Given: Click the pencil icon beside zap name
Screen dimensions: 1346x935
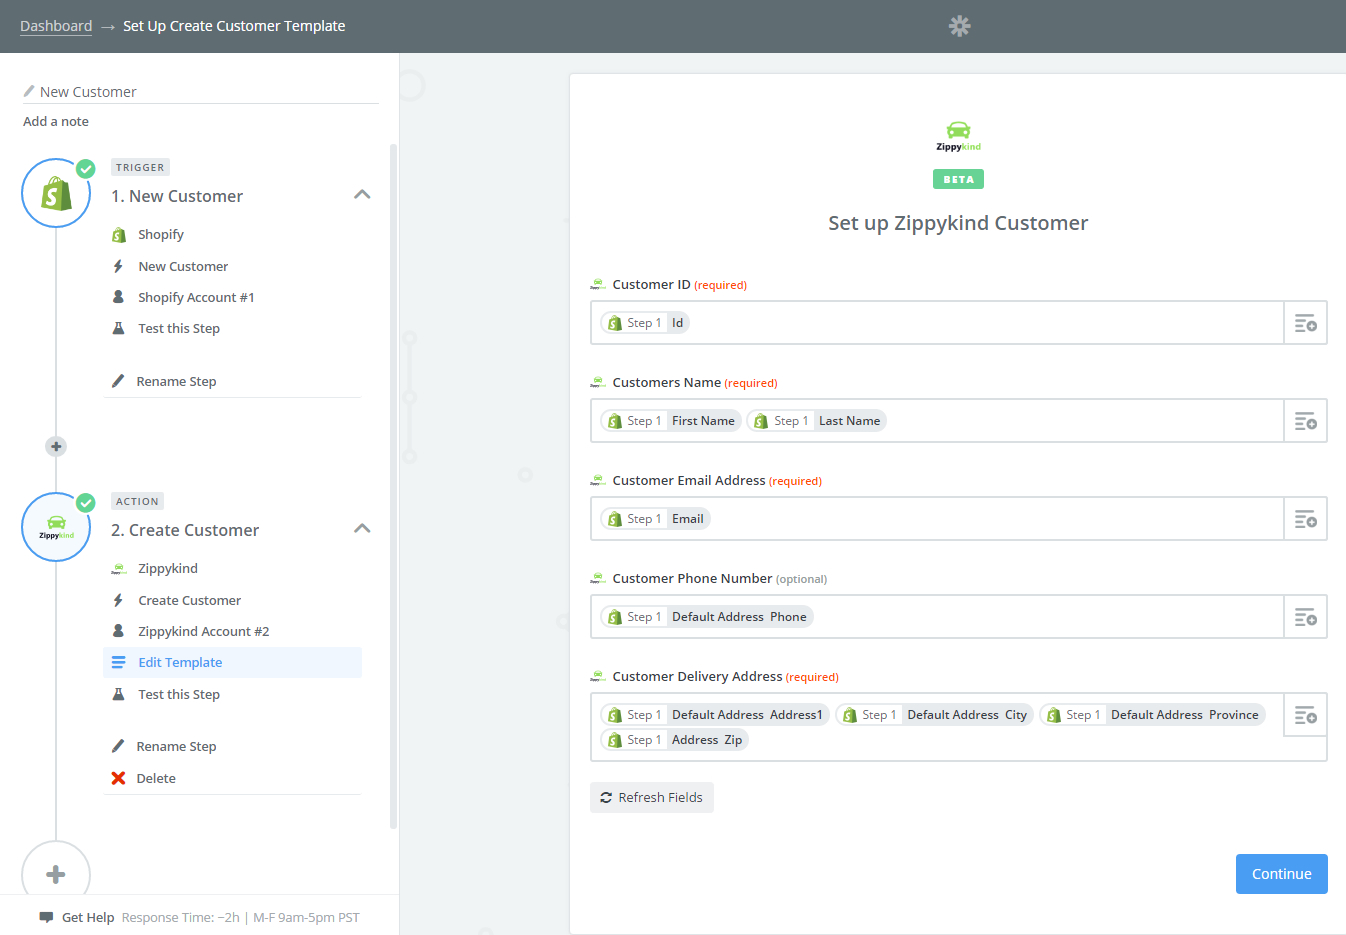Looking at the screenshot, I should [29, 91].
